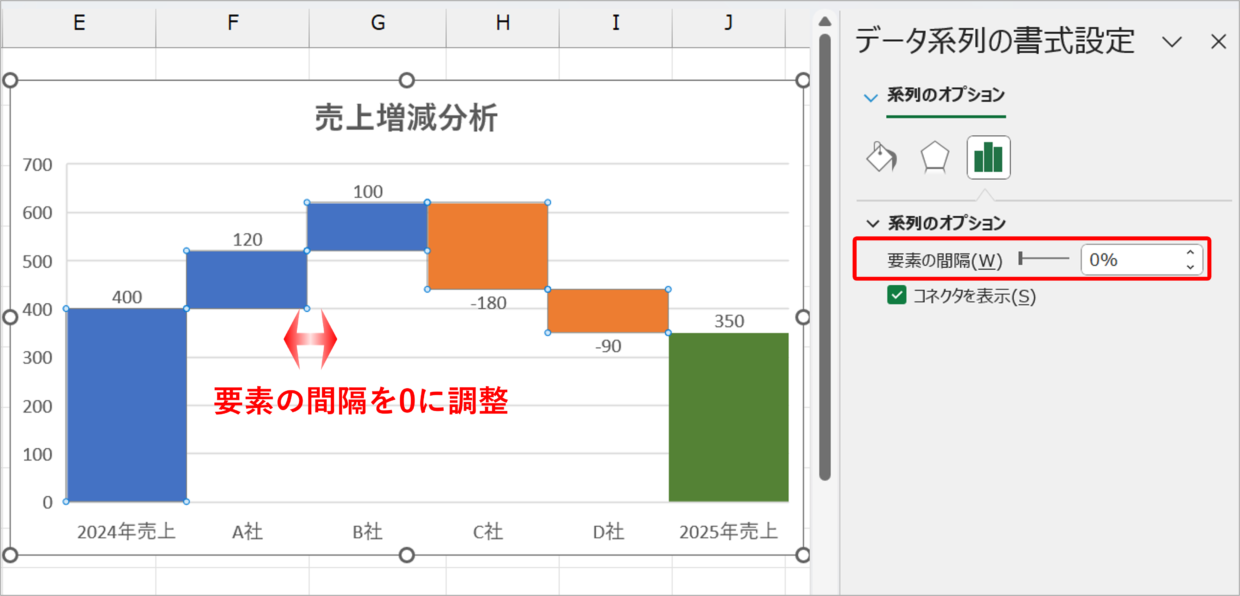
Task: Collapse the 系列のオプション section
Action: [873, 223]
